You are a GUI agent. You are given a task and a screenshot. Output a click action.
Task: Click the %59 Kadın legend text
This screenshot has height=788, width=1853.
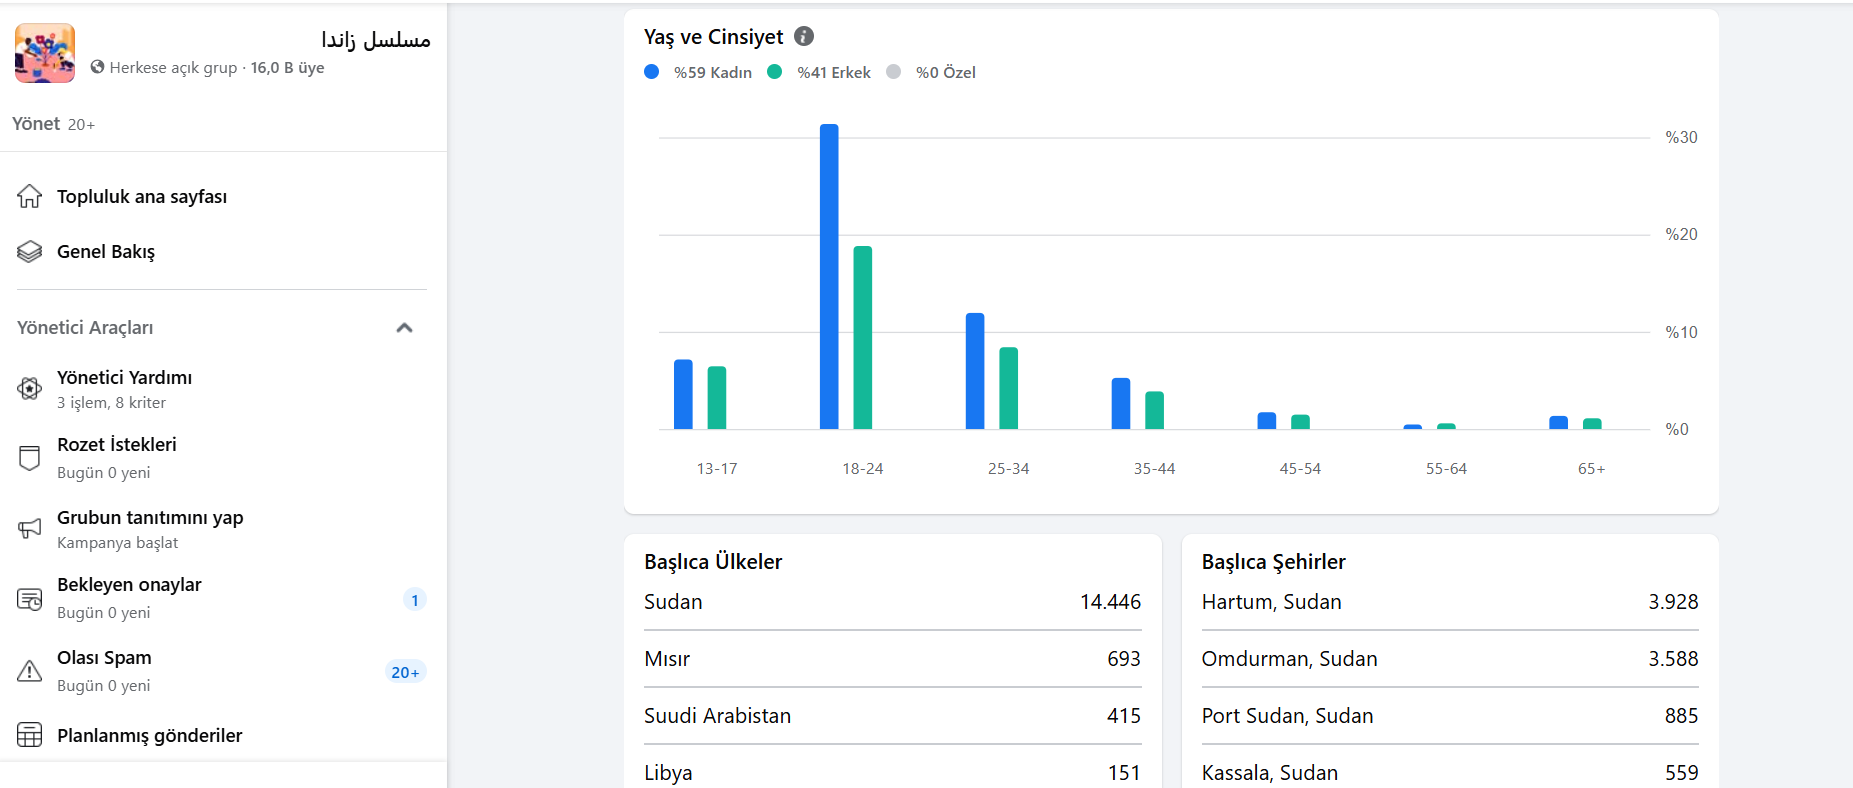coord(713,72)
